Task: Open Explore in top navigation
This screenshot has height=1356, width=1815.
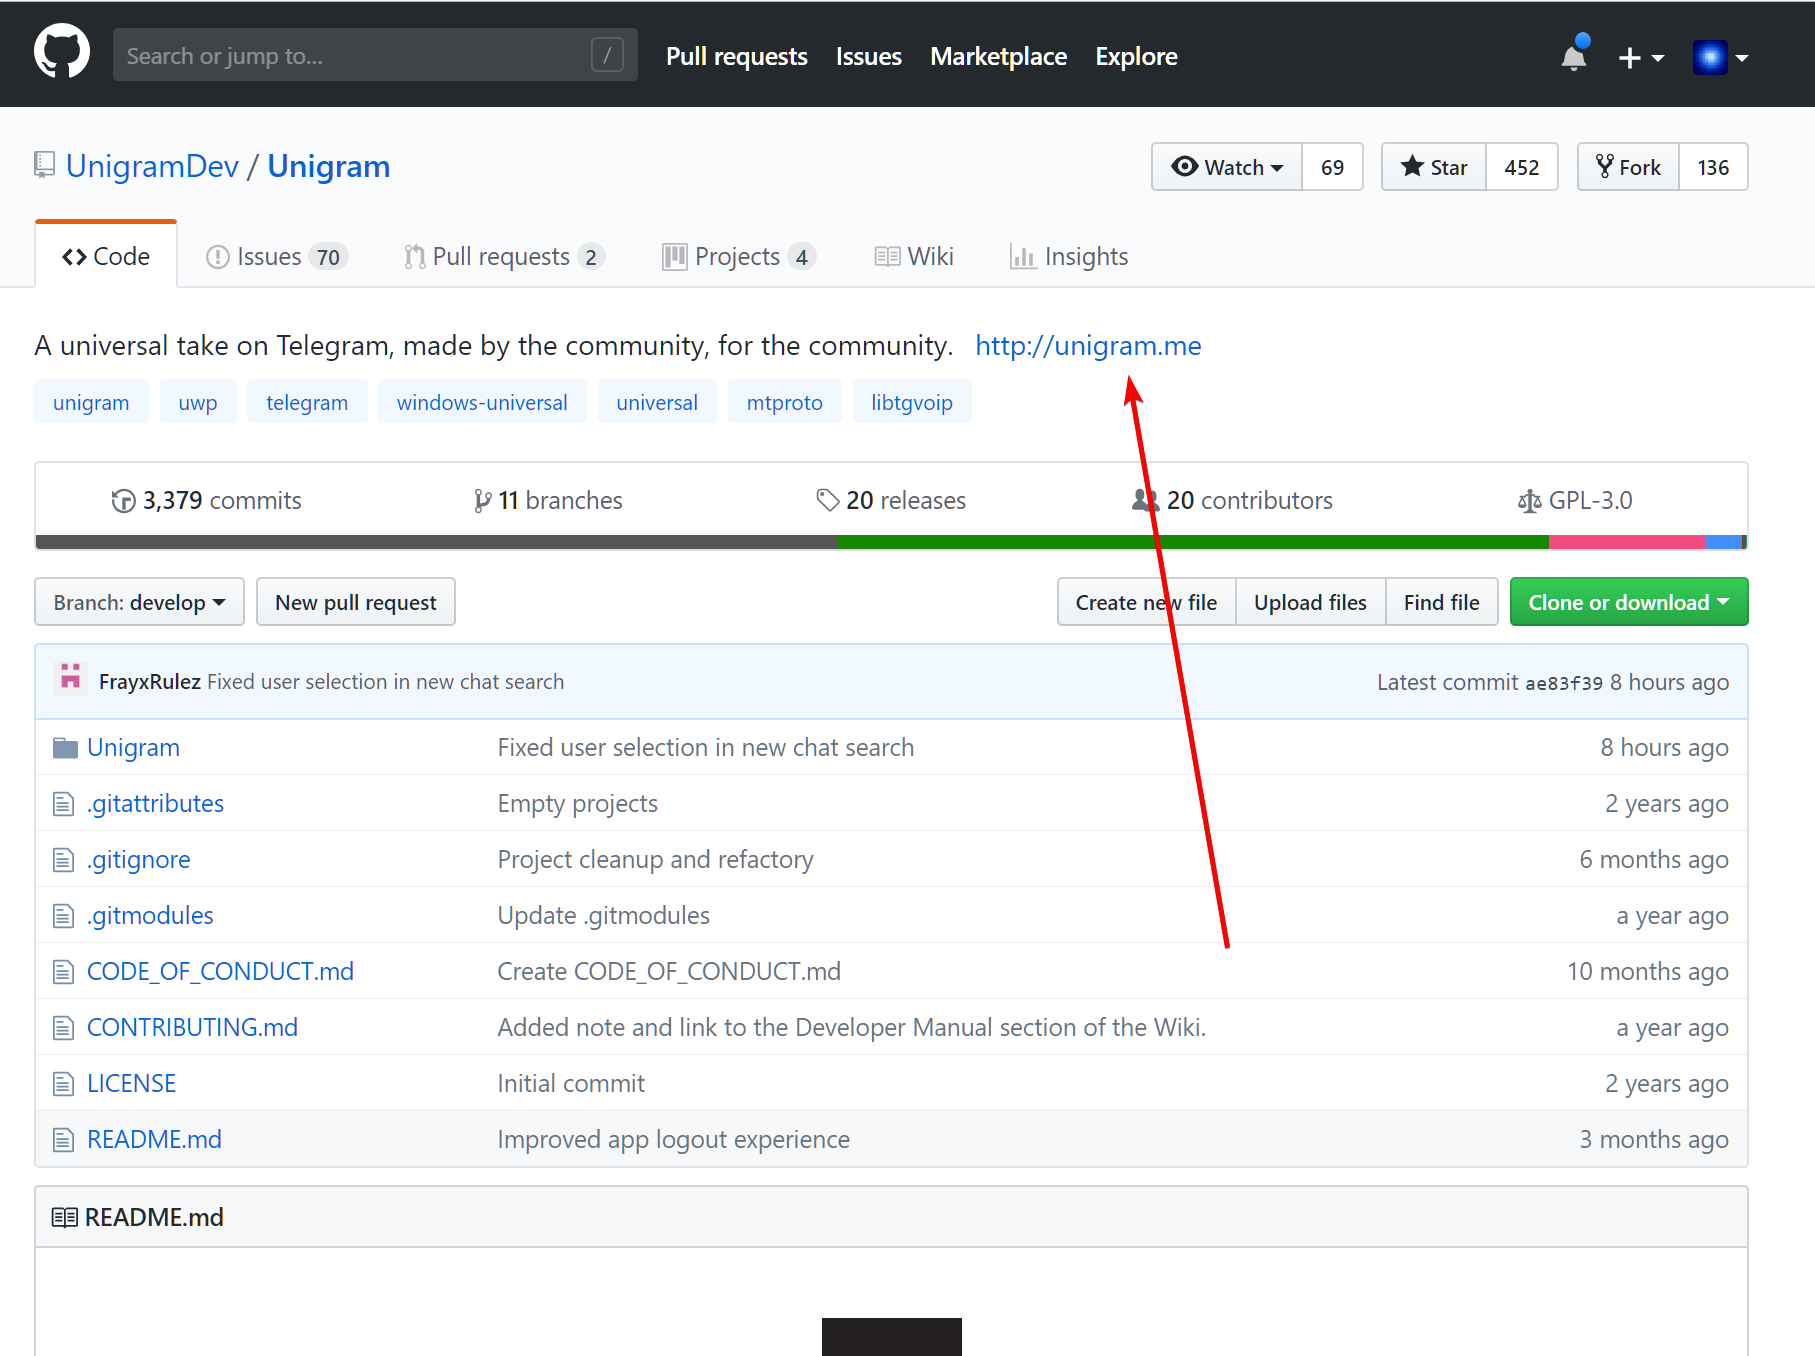Action: pos(1136,56)
